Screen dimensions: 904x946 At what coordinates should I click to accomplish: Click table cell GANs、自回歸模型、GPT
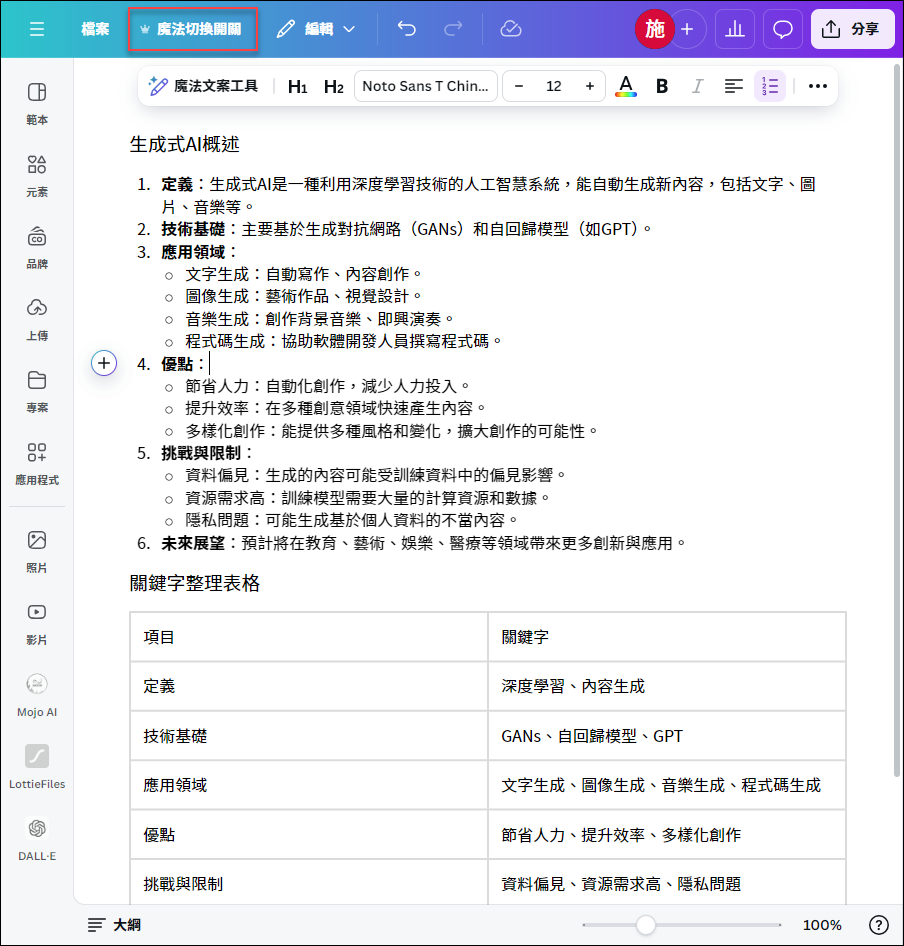click(667, 736)
